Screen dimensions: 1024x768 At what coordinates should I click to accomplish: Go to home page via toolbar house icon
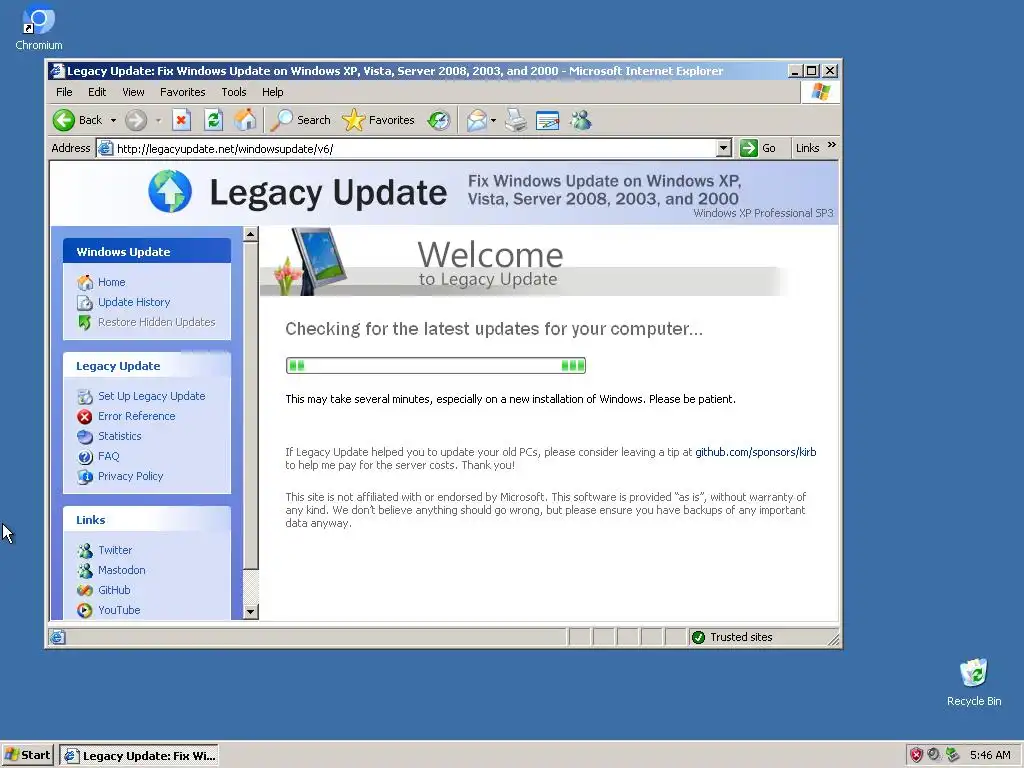pyautogui.click(x=246, y=120)
